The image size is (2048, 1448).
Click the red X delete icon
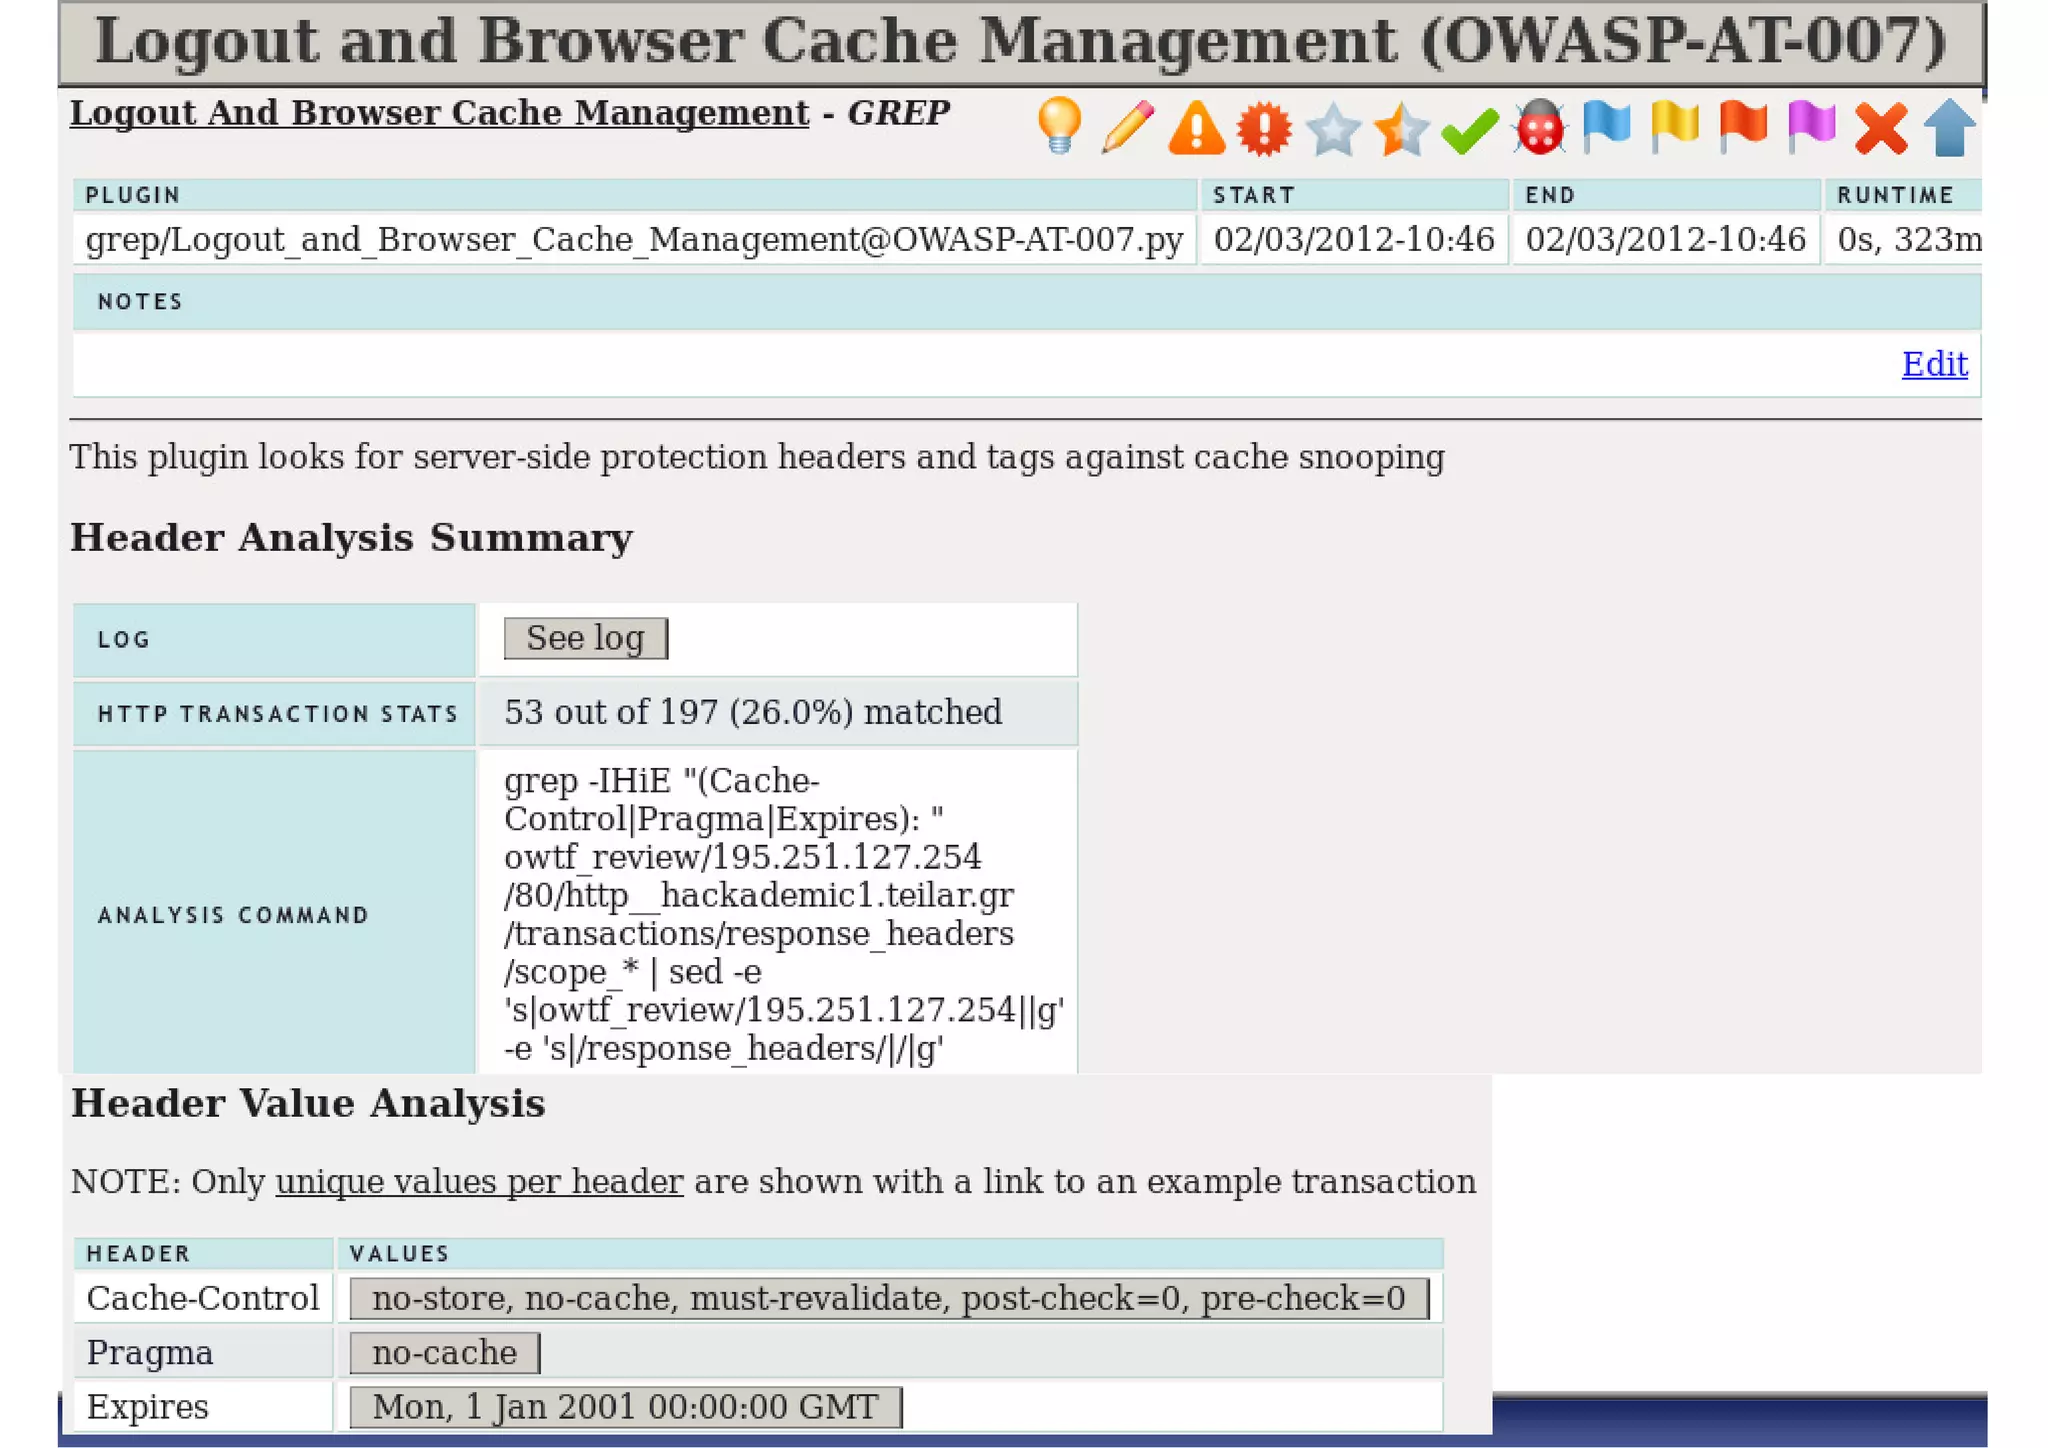tap(1880, 129)
